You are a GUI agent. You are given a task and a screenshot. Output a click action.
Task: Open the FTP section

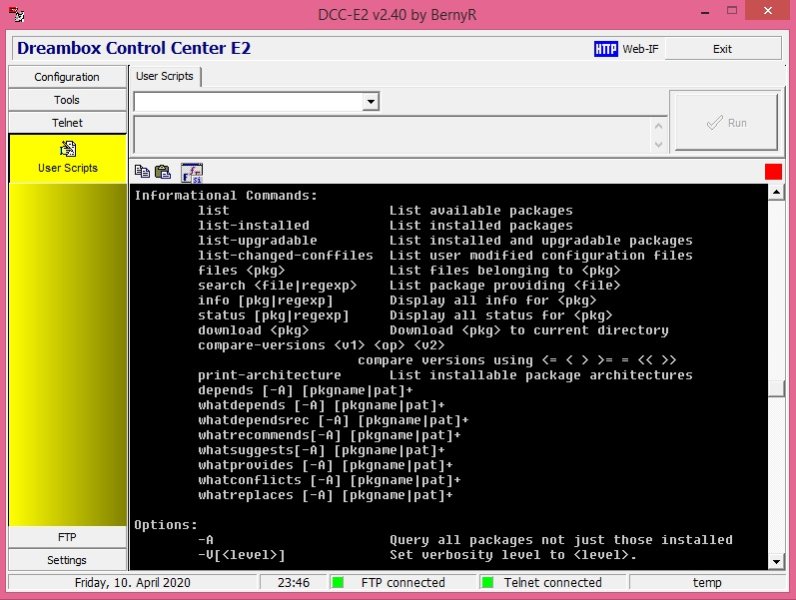(x=67, y=537)
